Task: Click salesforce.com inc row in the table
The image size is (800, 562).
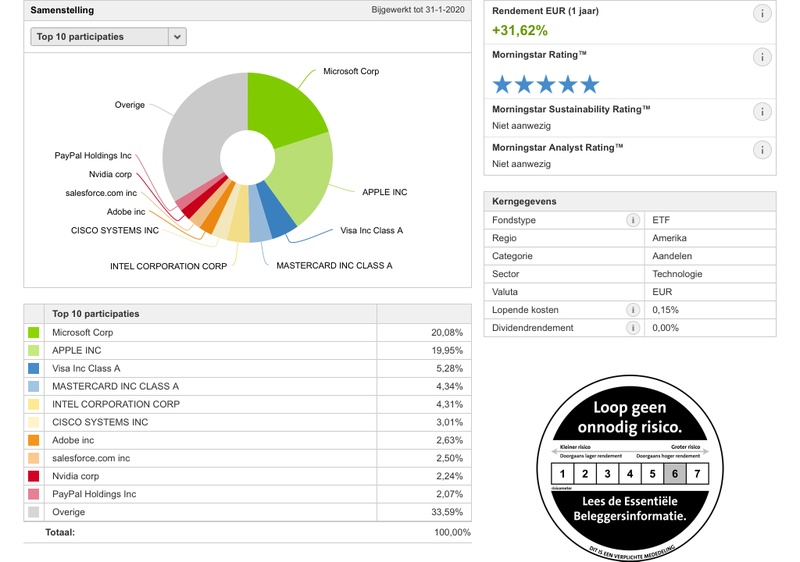Action: [x=247, y=458]
